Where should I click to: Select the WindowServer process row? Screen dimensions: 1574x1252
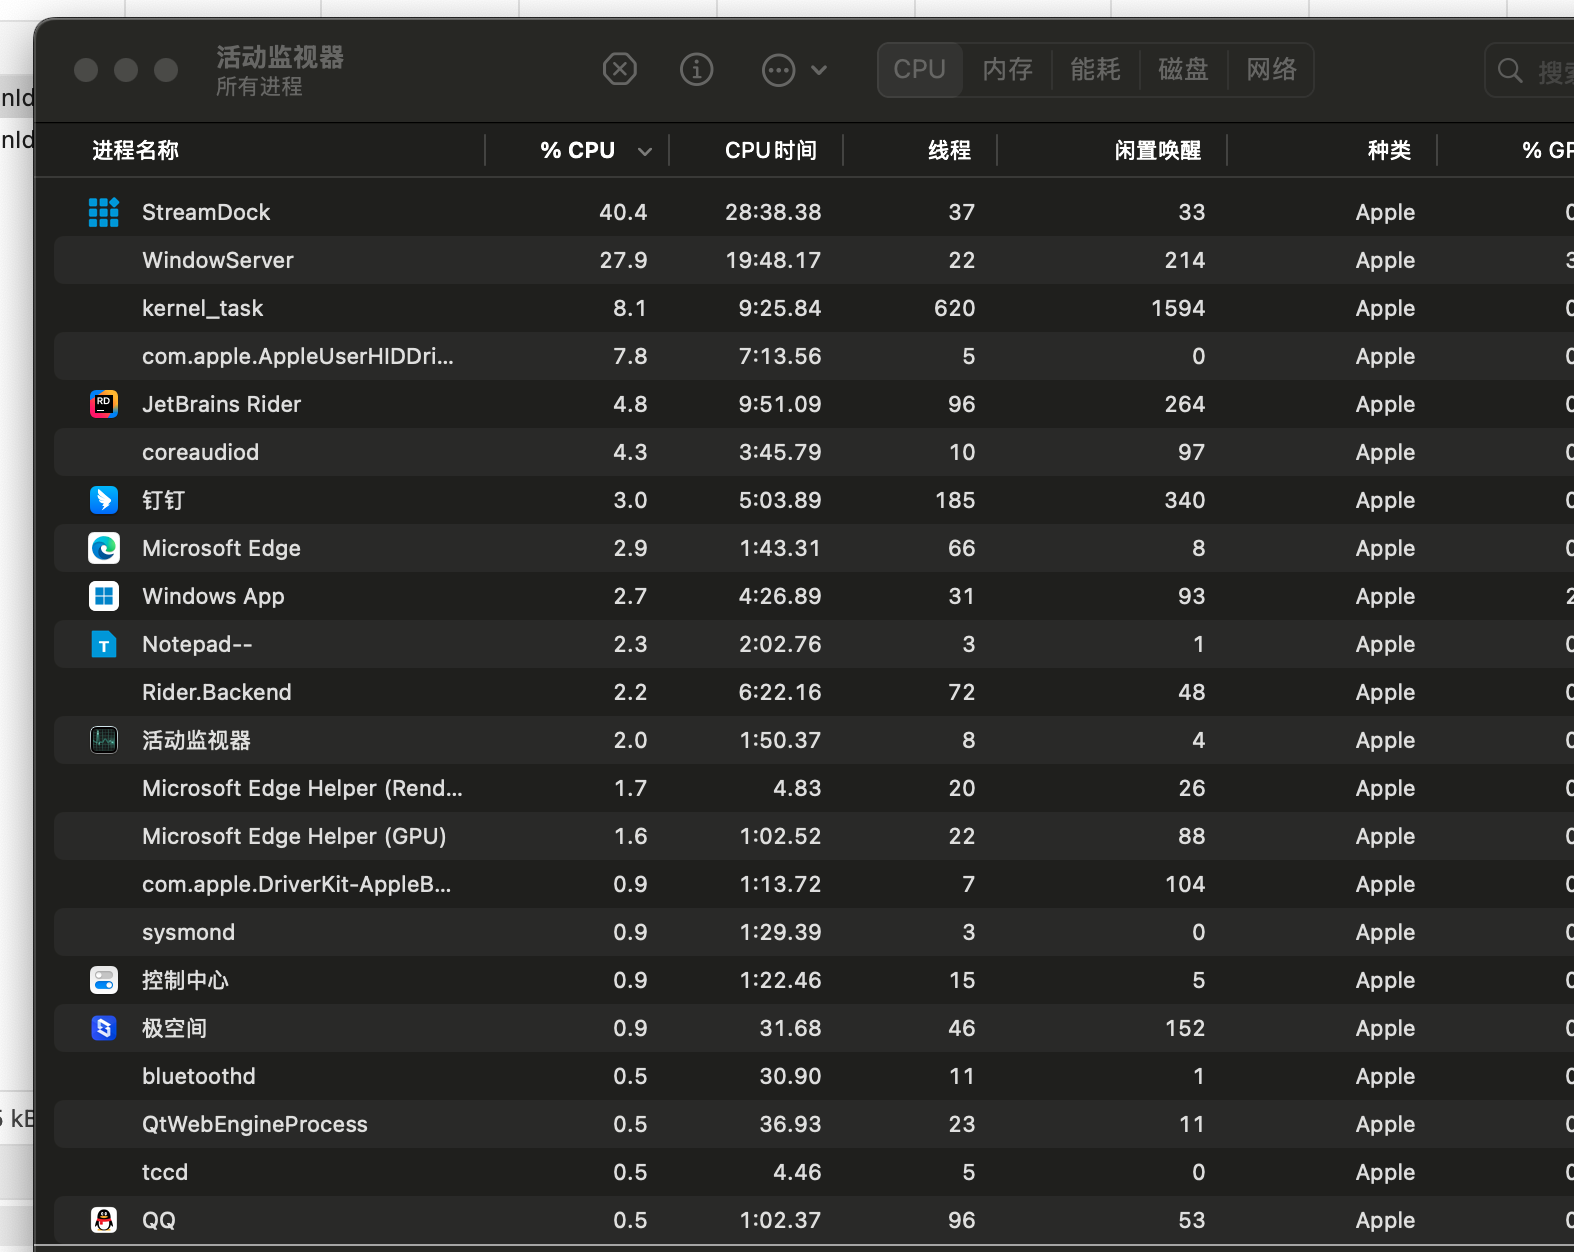click(x=814, y=260)
